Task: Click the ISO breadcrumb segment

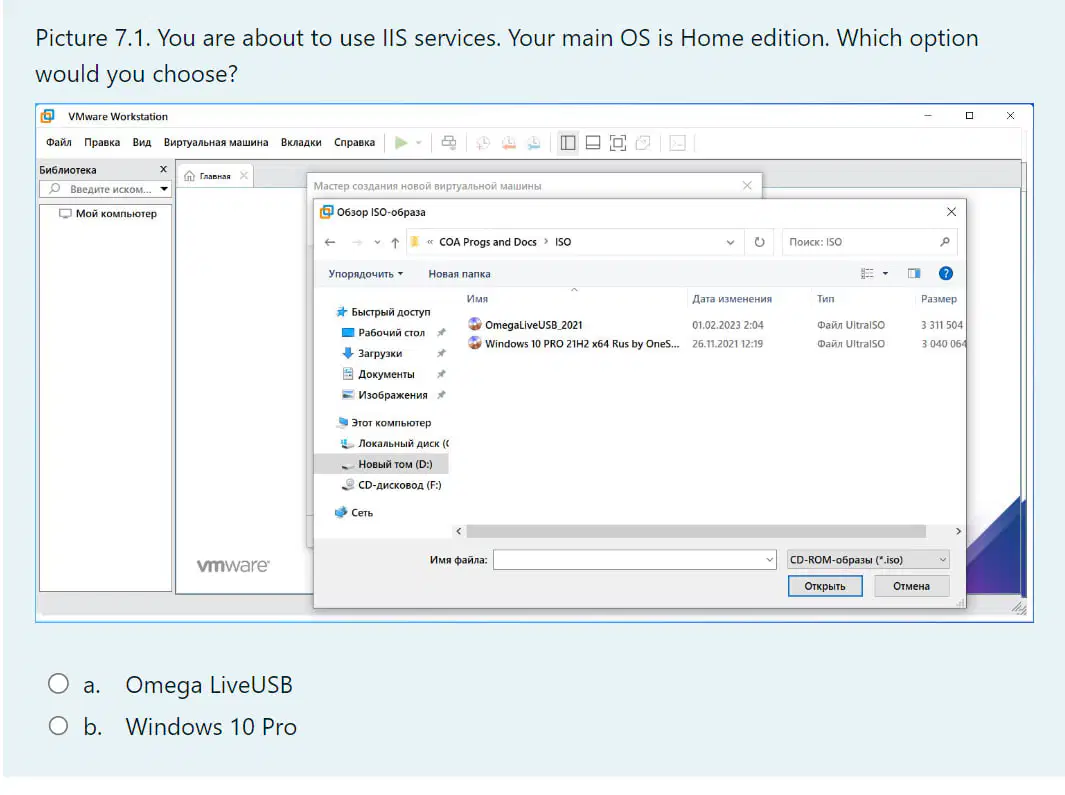Action: (x=563, y=242)
